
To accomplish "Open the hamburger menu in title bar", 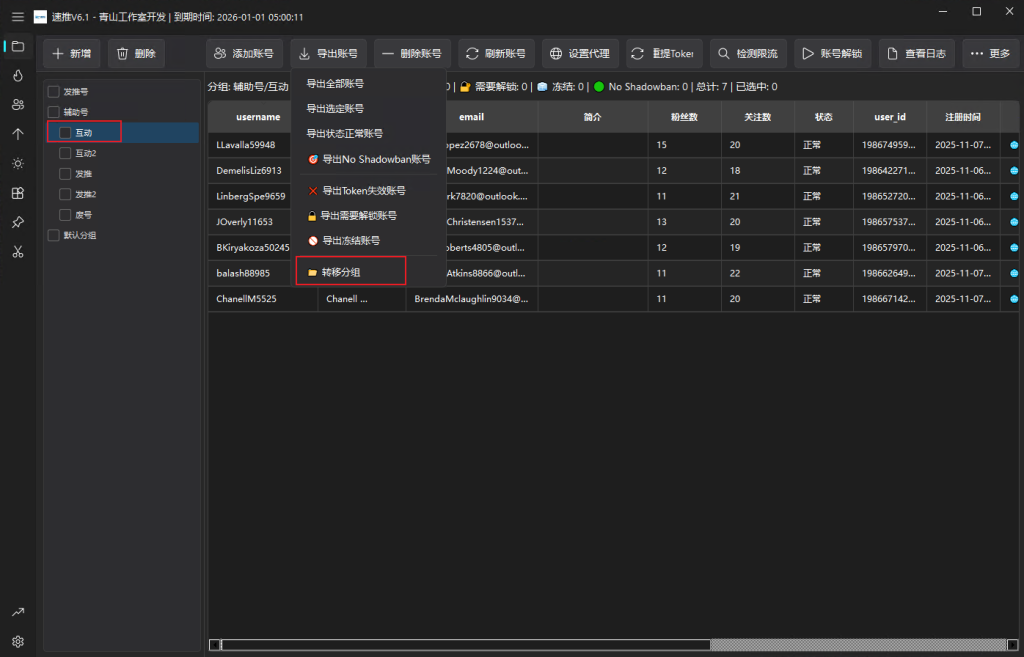I will [17, 17].
